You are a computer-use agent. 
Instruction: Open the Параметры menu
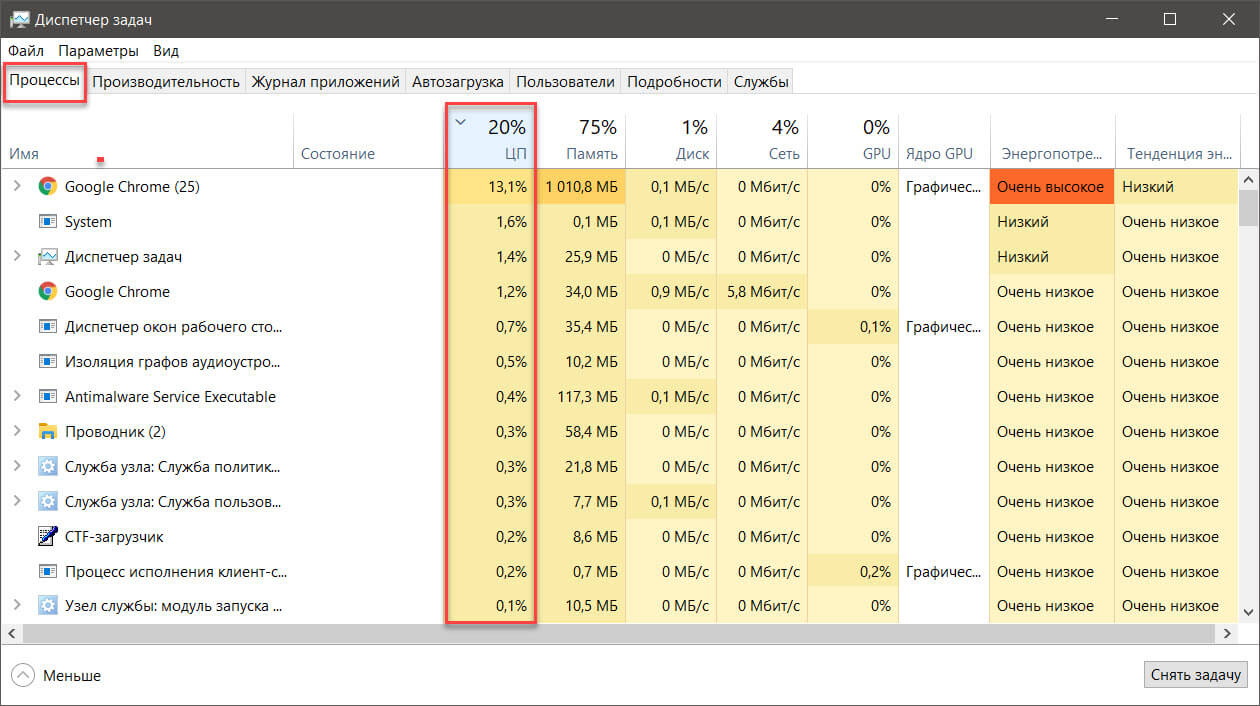pos(98,51)
